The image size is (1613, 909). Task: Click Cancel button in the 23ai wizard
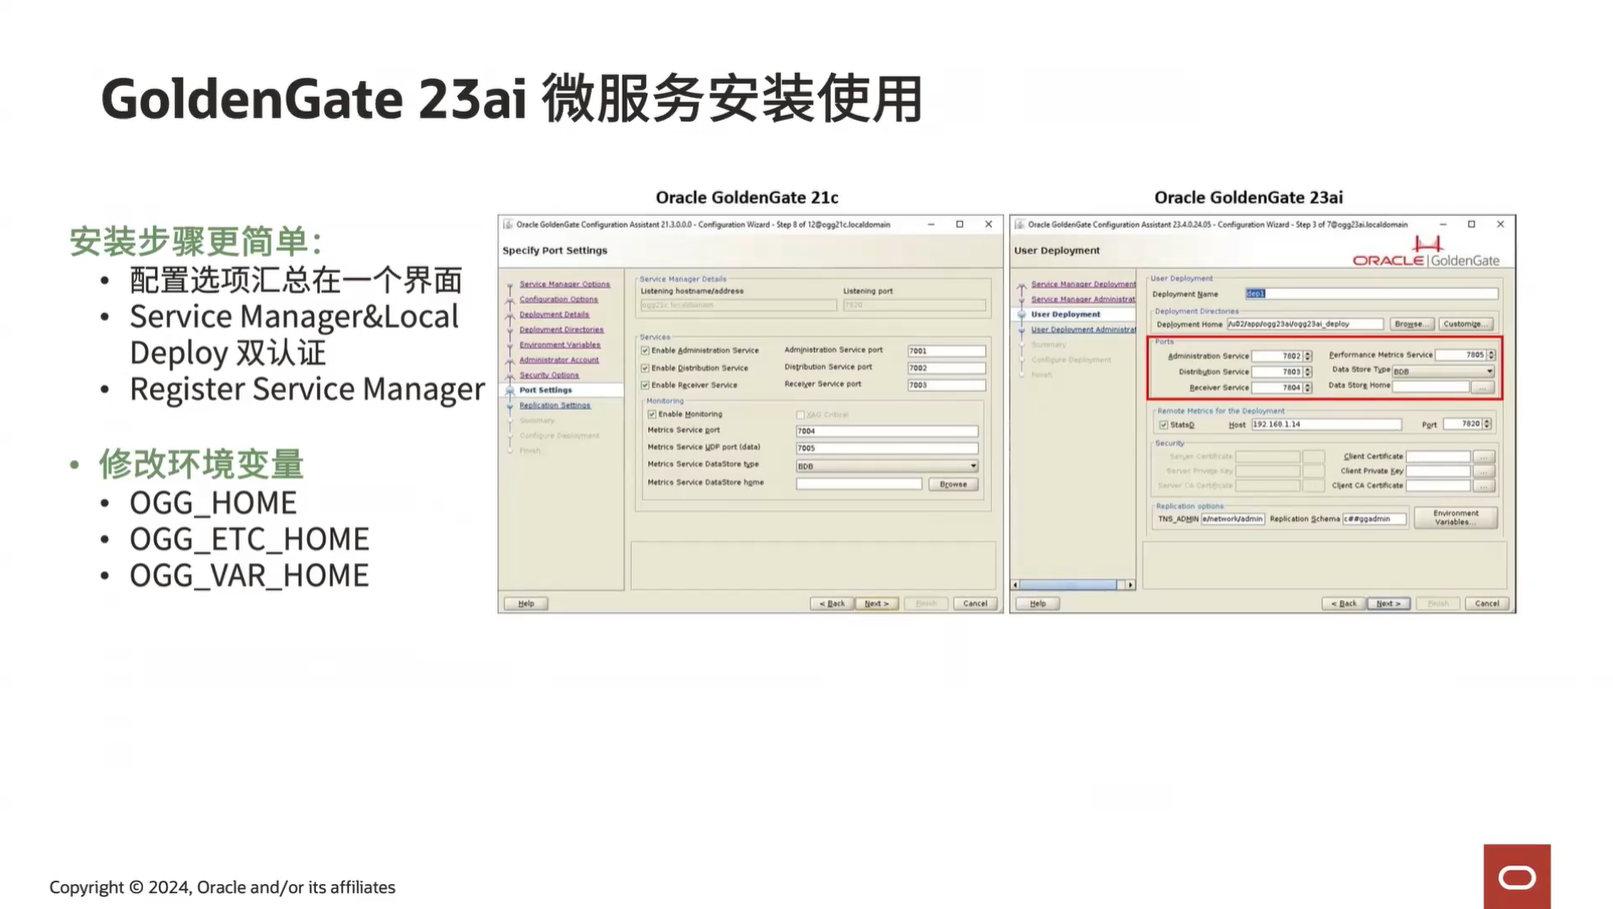click(1487, 604)
